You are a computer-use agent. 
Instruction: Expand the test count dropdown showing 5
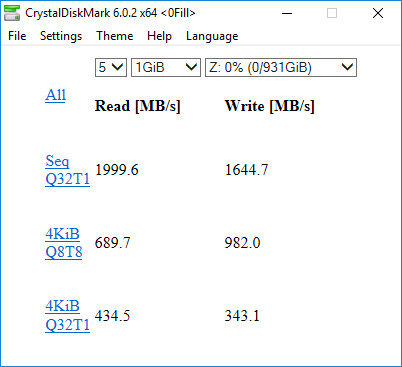111,68
